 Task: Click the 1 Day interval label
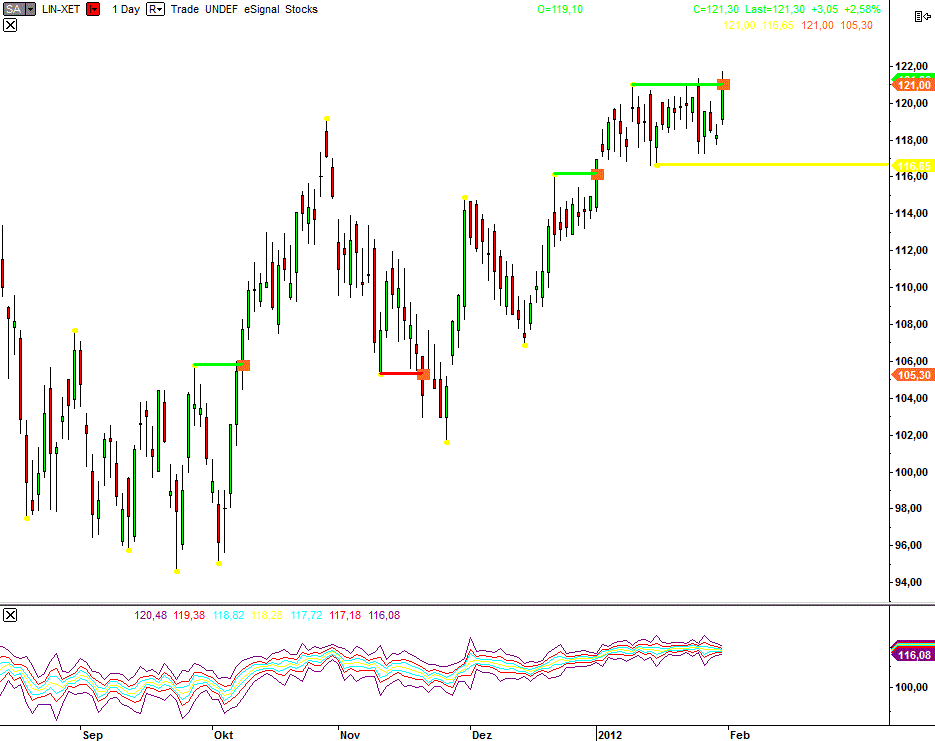coord(126,9)
